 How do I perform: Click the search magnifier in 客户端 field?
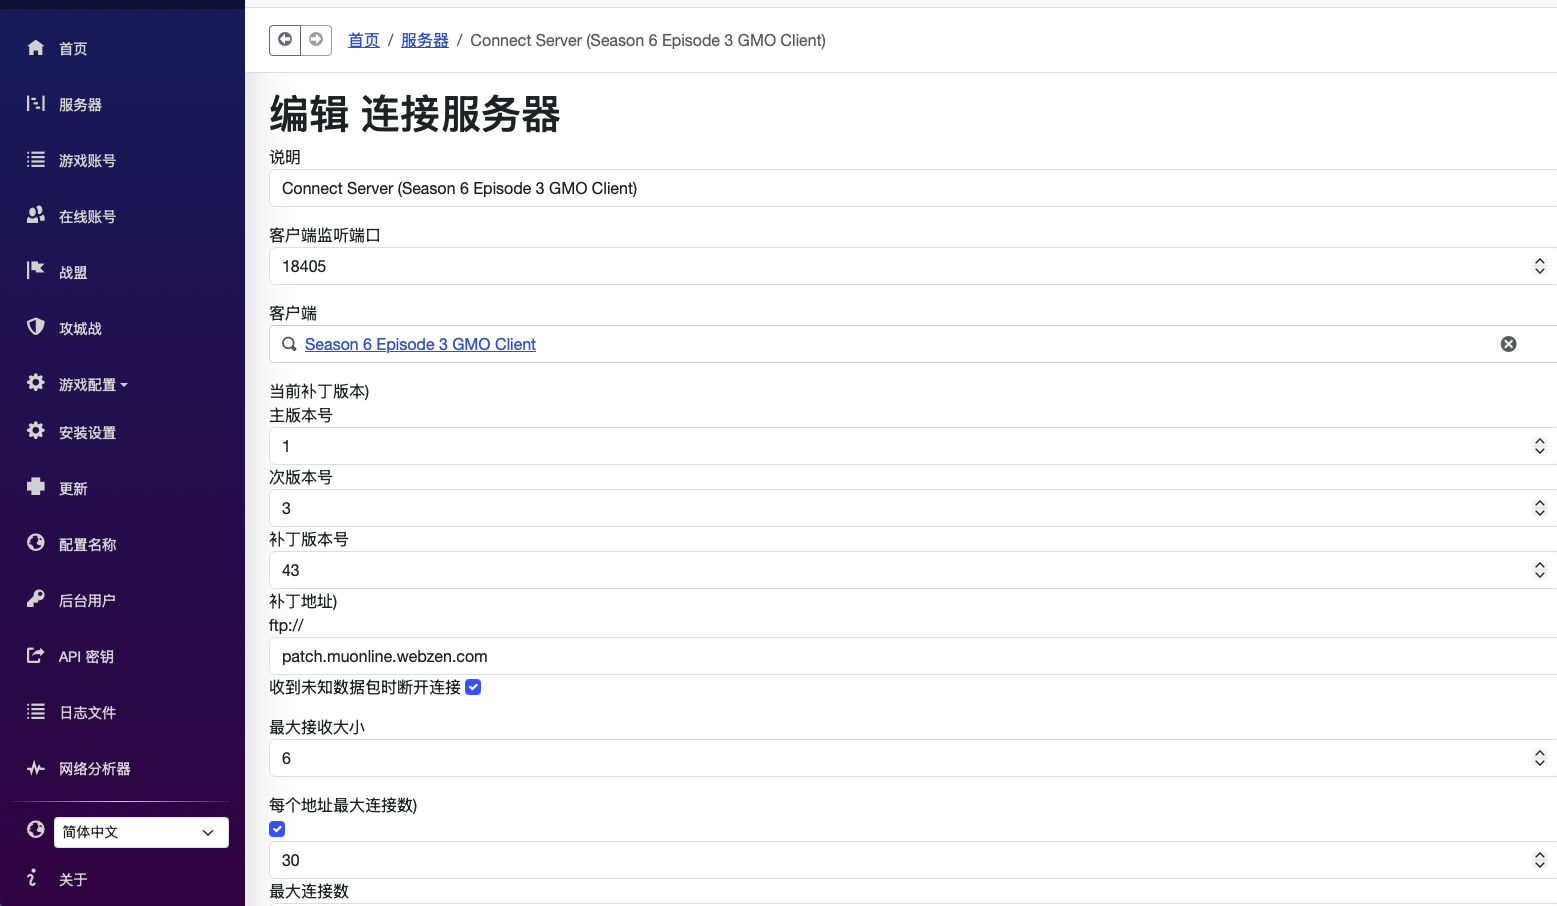pyautogui.click(x=289, y=344)
